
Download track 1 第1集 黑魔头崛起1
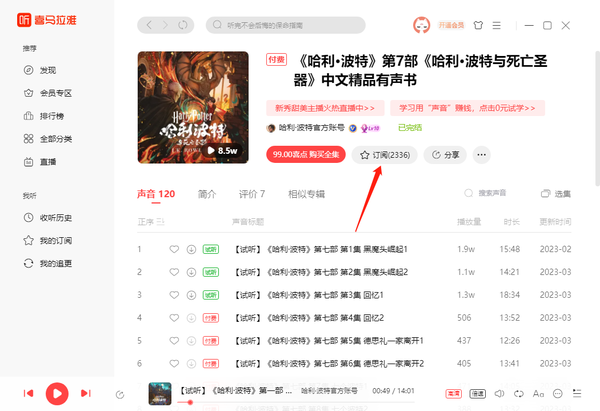(191, 250)
